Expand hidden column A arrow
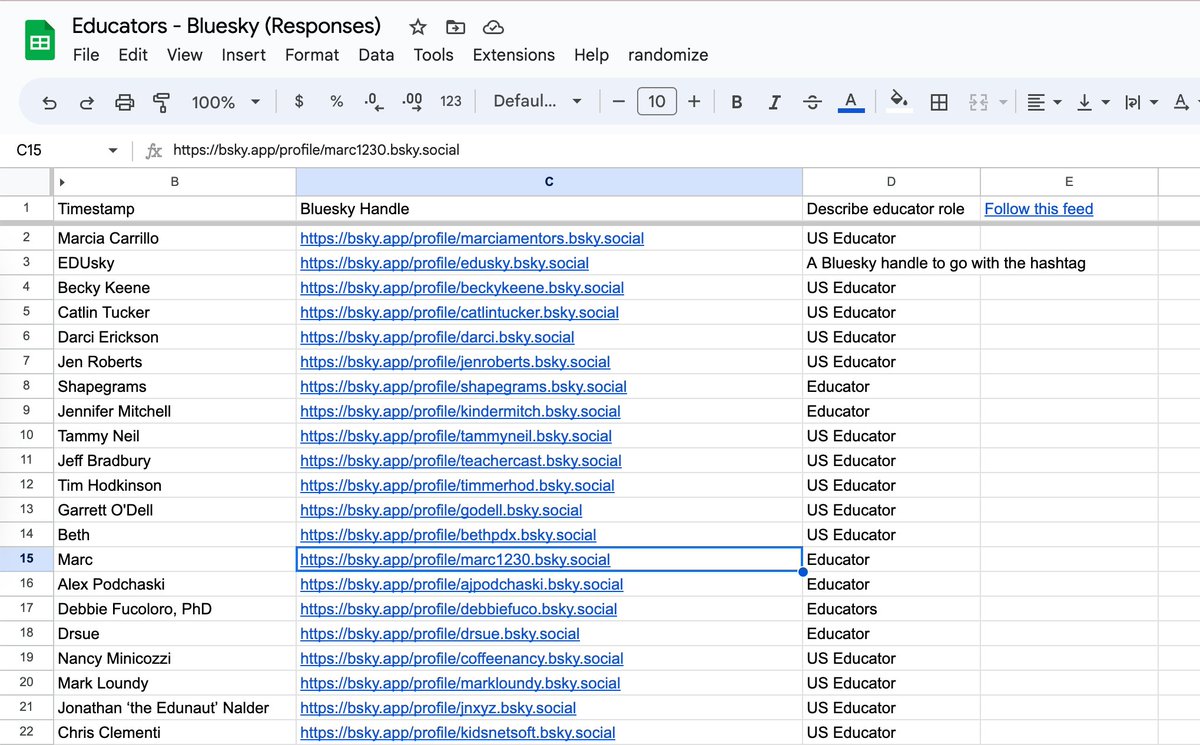This screenshot has width=1200, height=745. click(62, 182)
